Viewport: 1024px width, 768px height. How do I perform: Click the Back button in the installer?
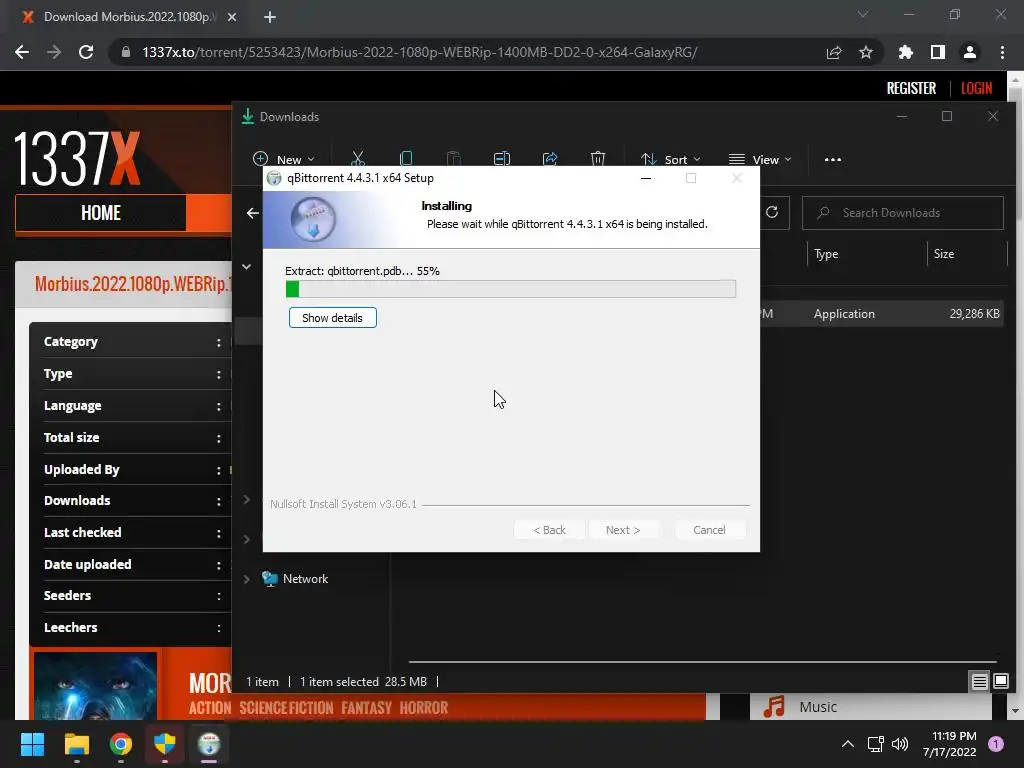pyautogui.click(x=549, y=530)
